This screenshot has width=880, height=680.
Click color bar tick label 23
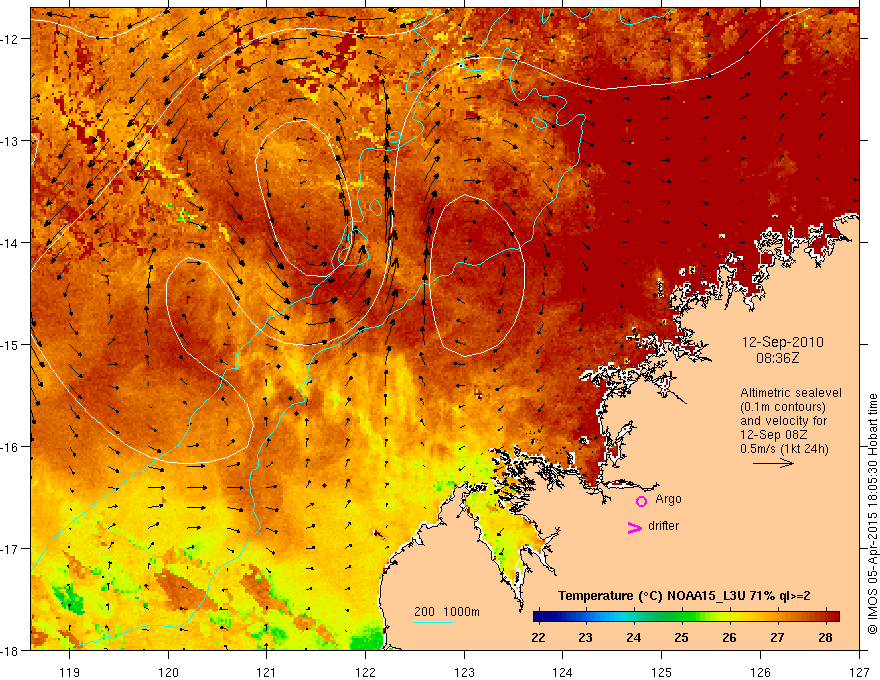coord(586,638)
